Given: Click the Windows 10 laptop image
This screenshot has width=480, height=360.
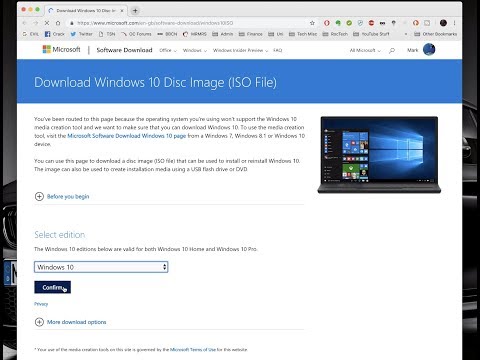Looking at the screenshot, I should 379,155.
